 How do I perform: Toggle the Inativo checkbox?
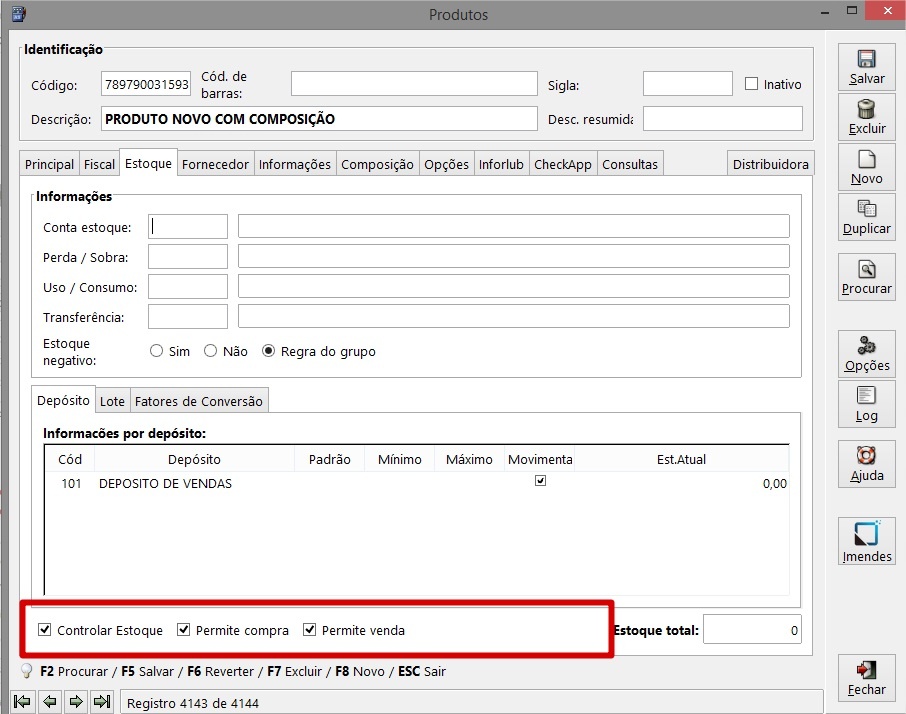pyautogui.click(x=751, y=84)
